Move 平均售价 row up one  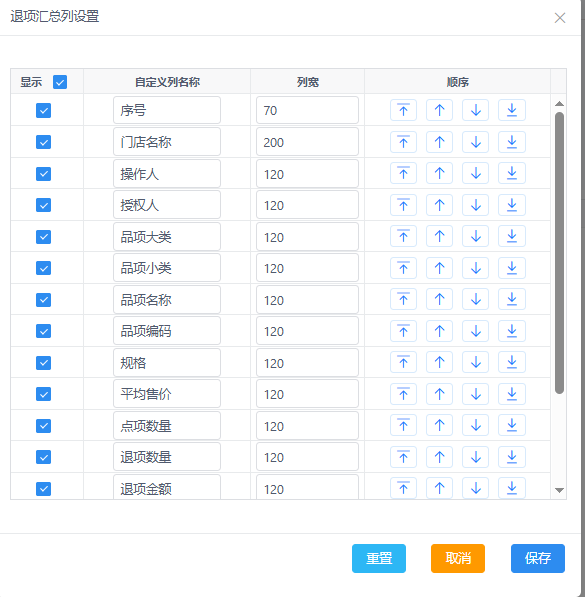click(440, 394)
